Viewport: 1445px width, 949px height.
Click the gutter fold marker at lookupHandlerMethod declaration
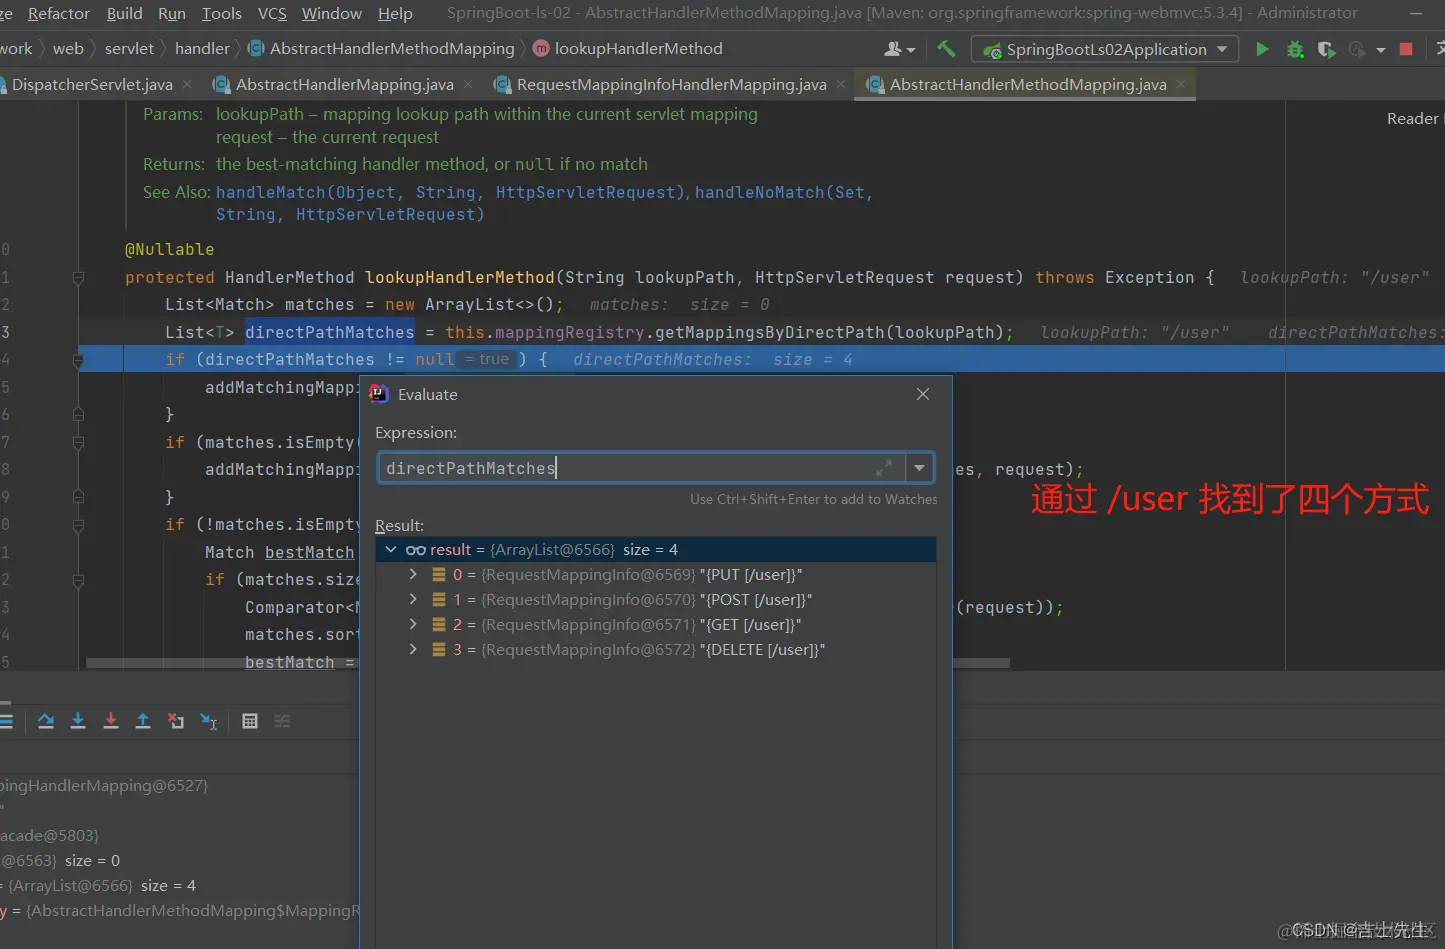pyautogui.click(x=78, y=278)
